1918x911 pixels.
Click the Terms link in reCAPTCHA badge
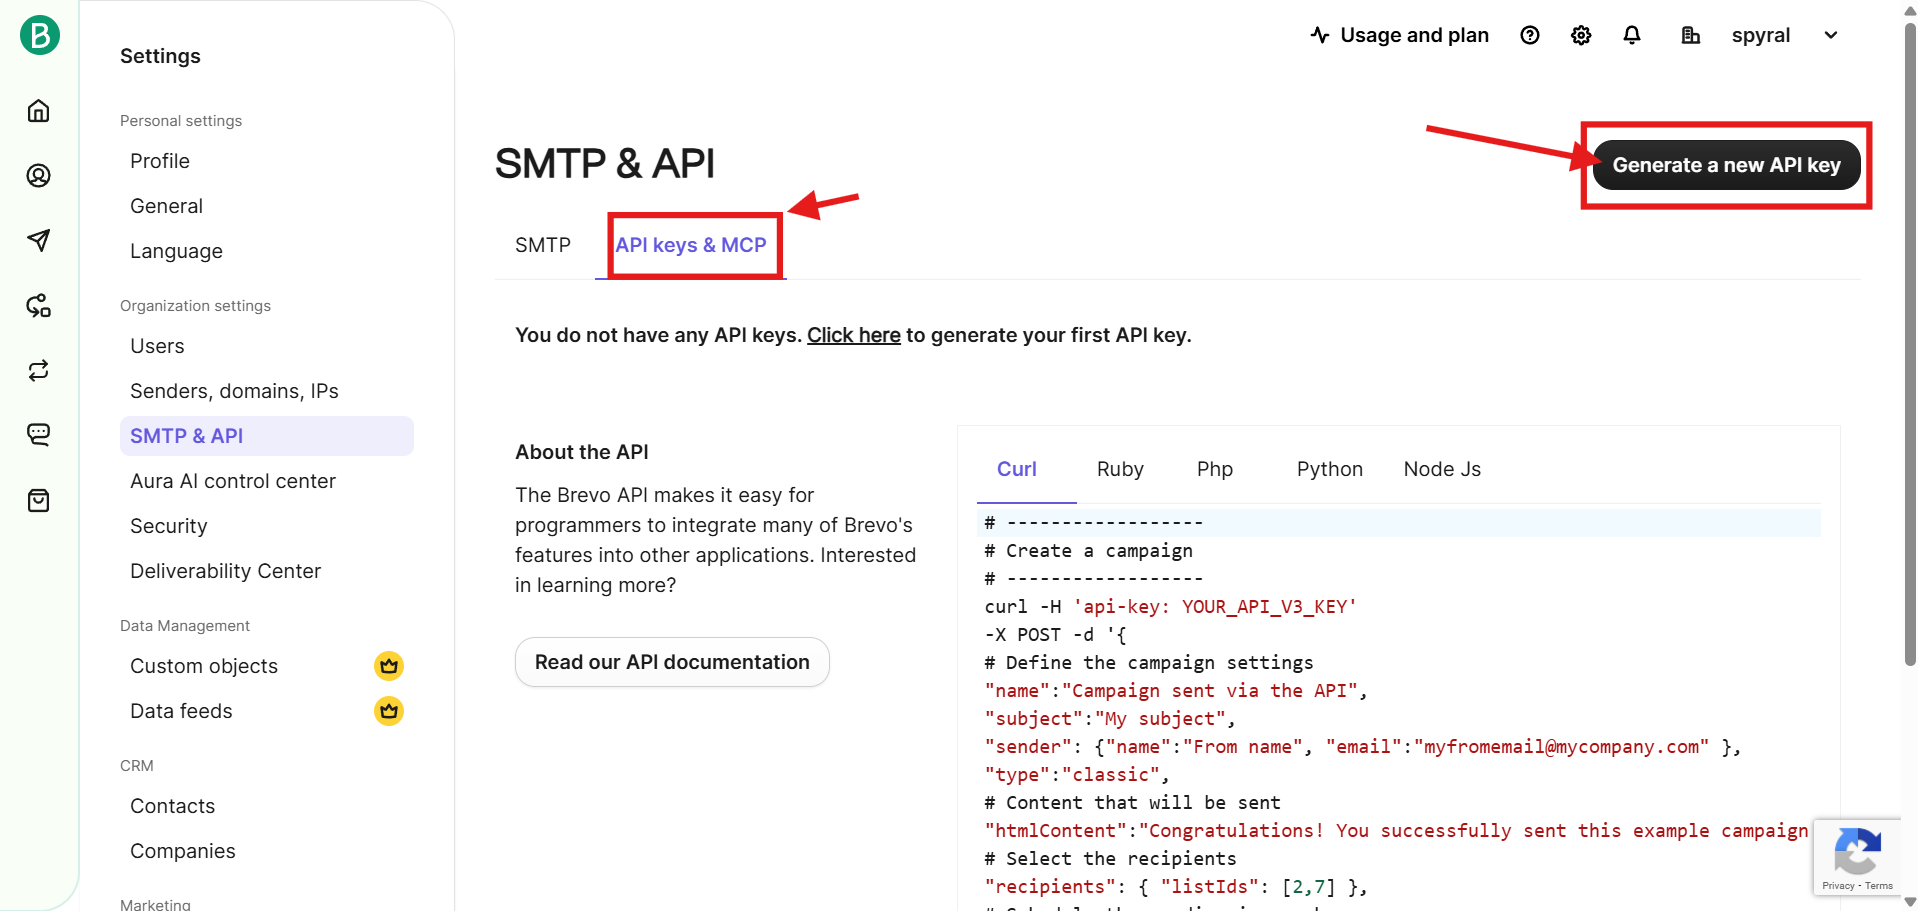tap(1879, 886)
